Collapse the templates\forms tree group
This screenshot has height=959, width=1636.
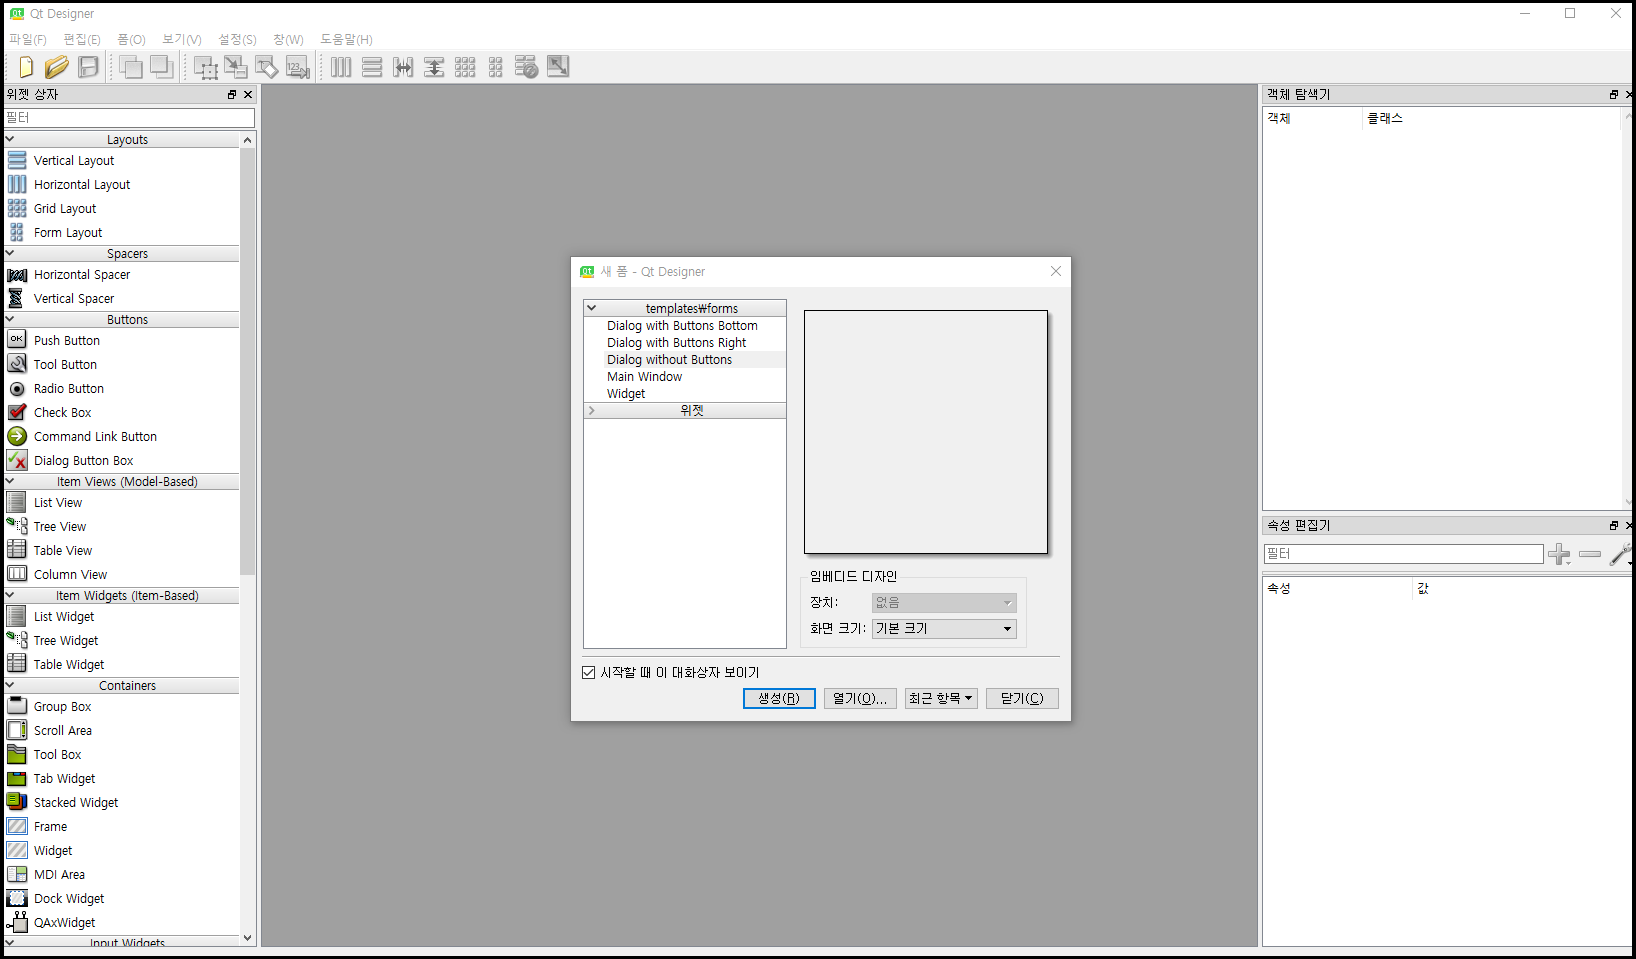(591, 308)
